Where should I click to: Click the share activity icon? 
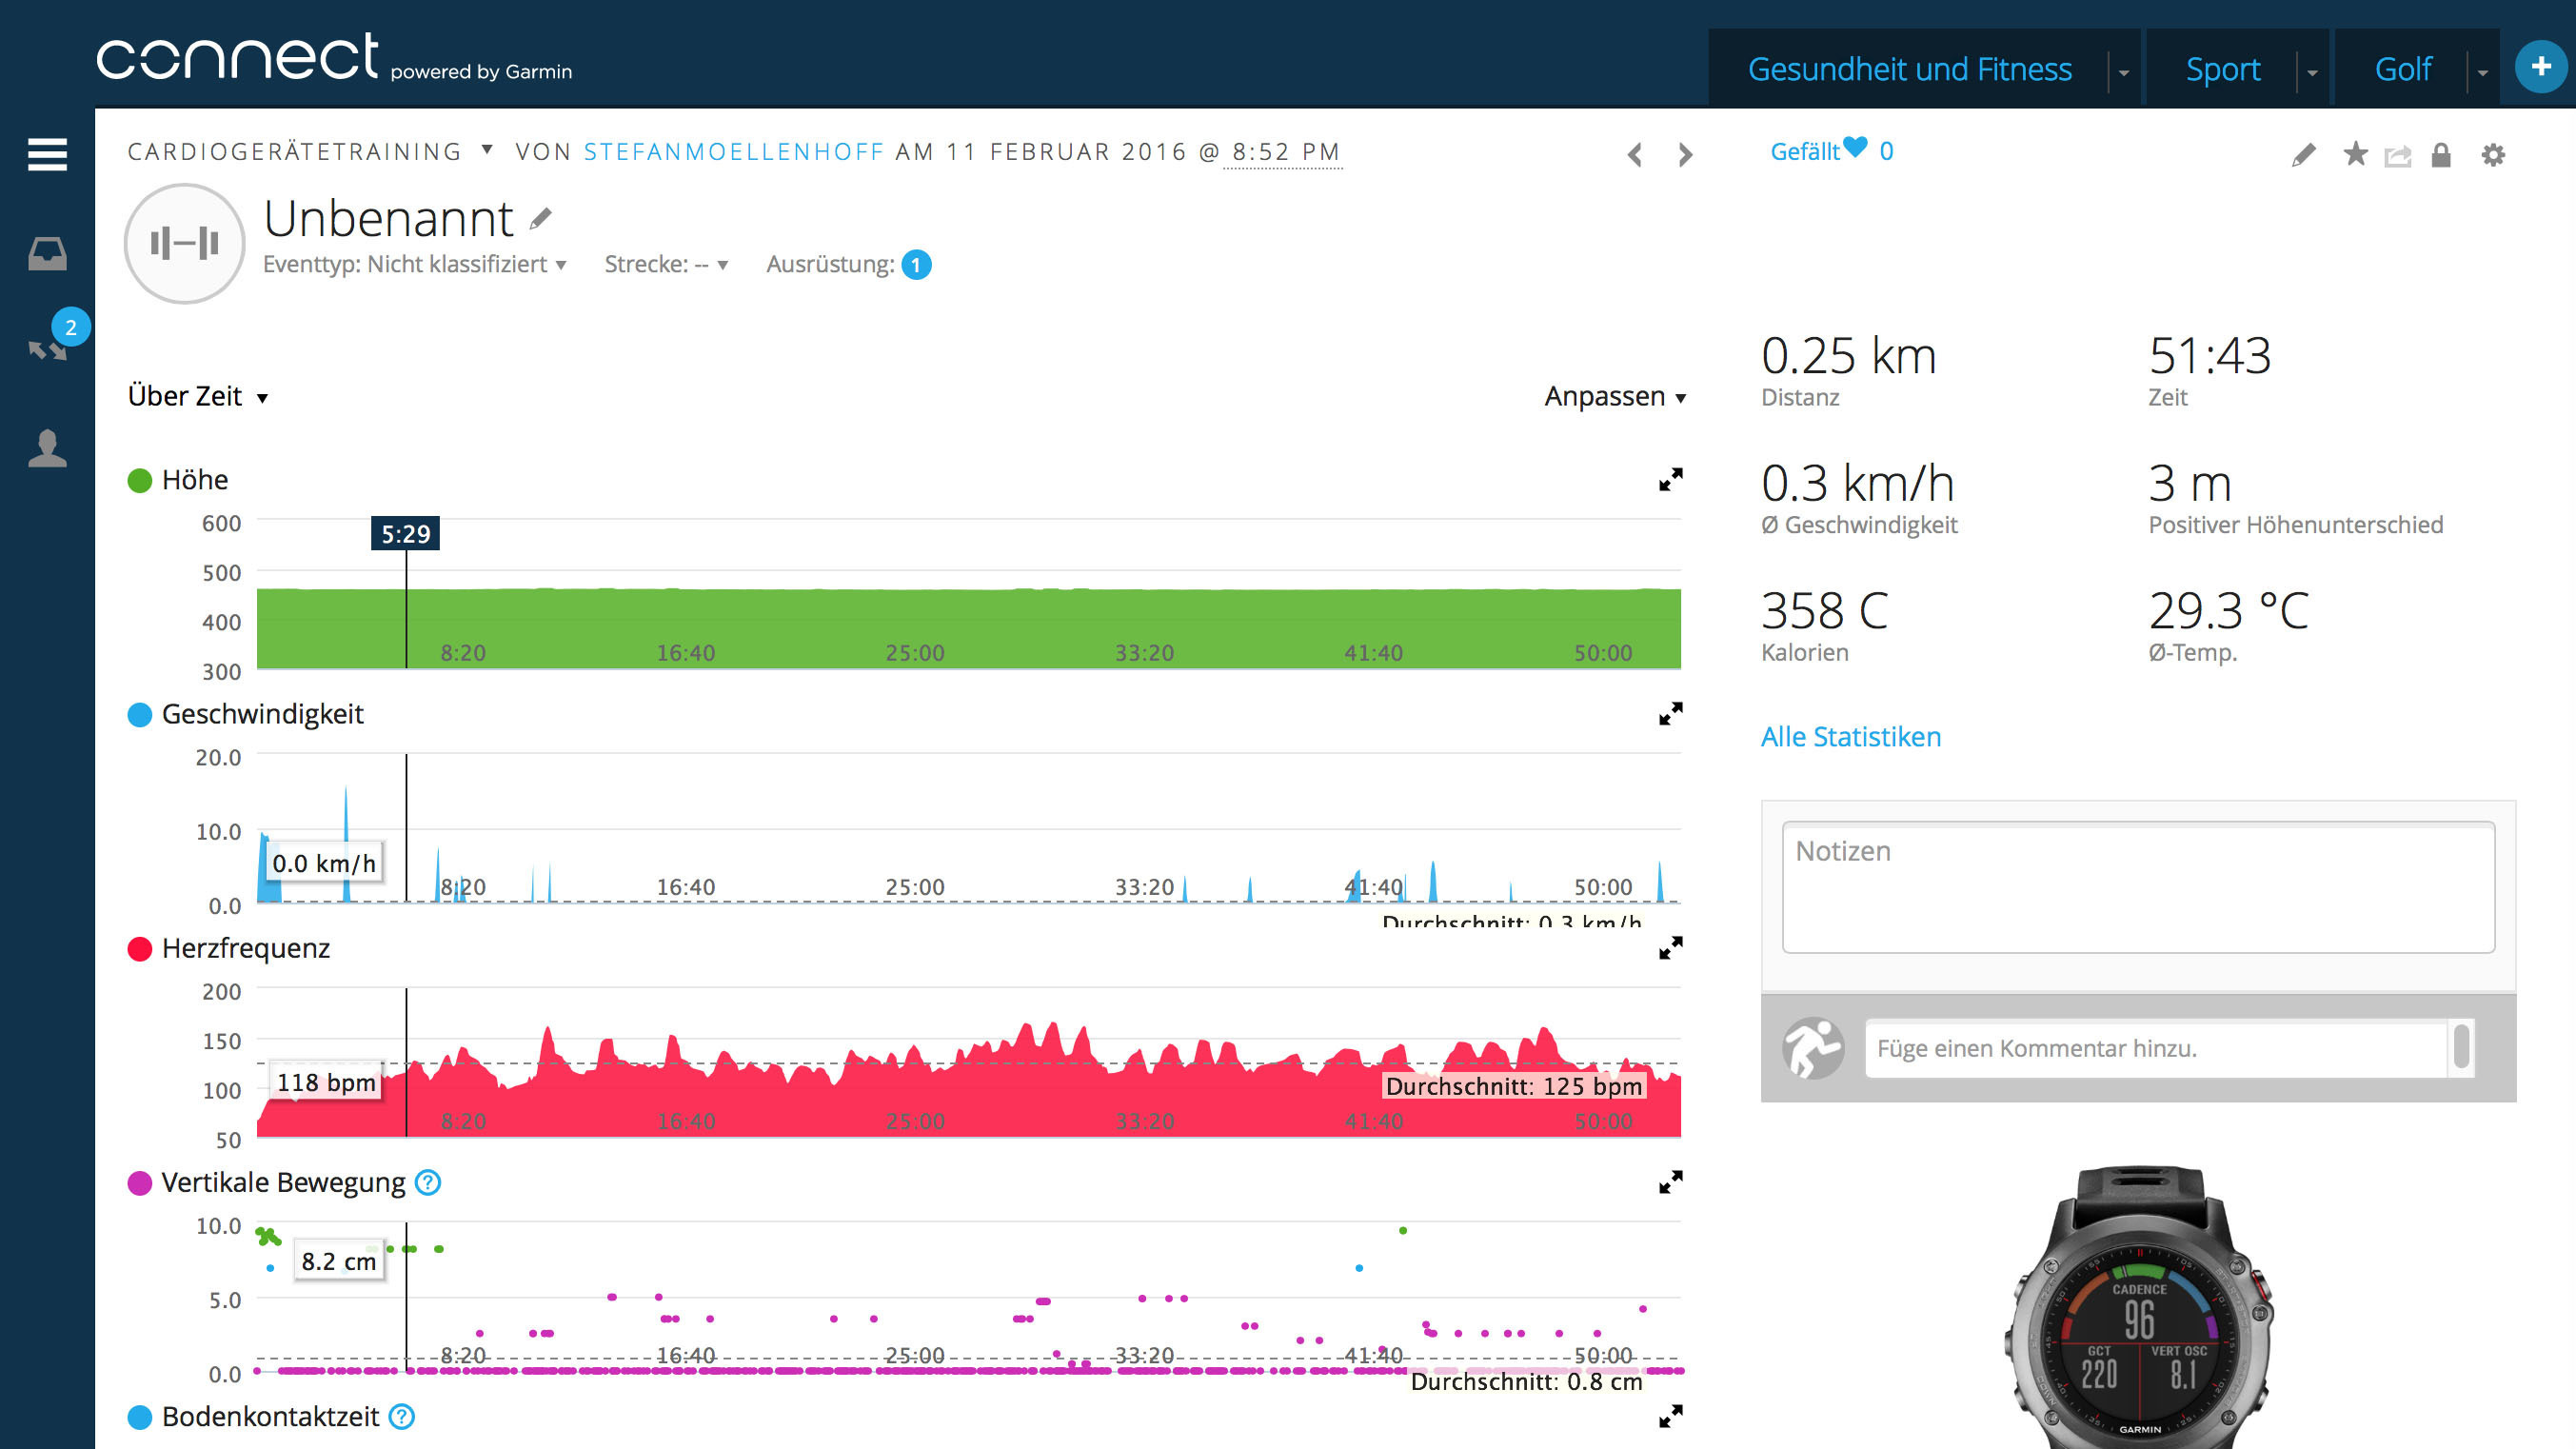click(x=2397, y=155)
